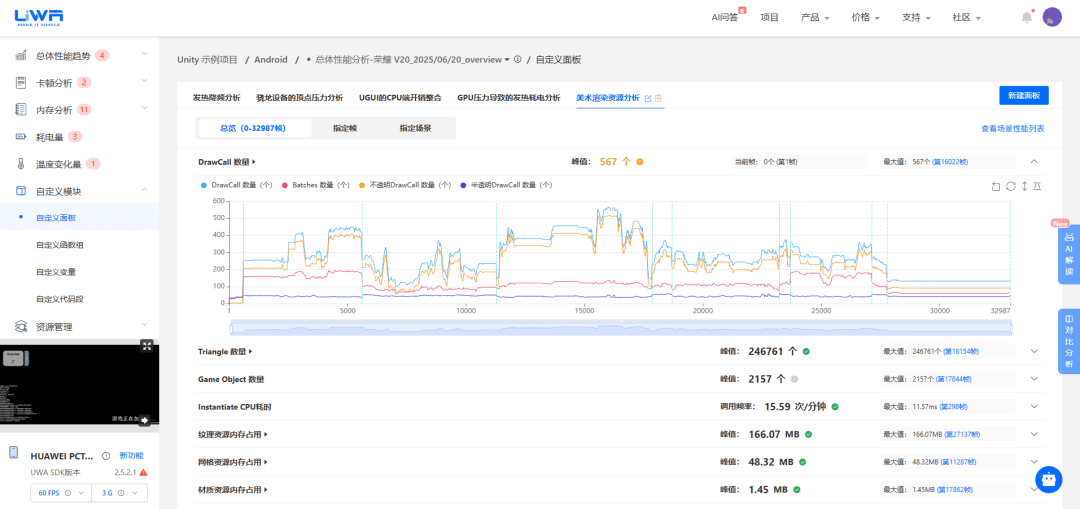Open the 价格 menu

pyautogui.click(x=866, y=17)
